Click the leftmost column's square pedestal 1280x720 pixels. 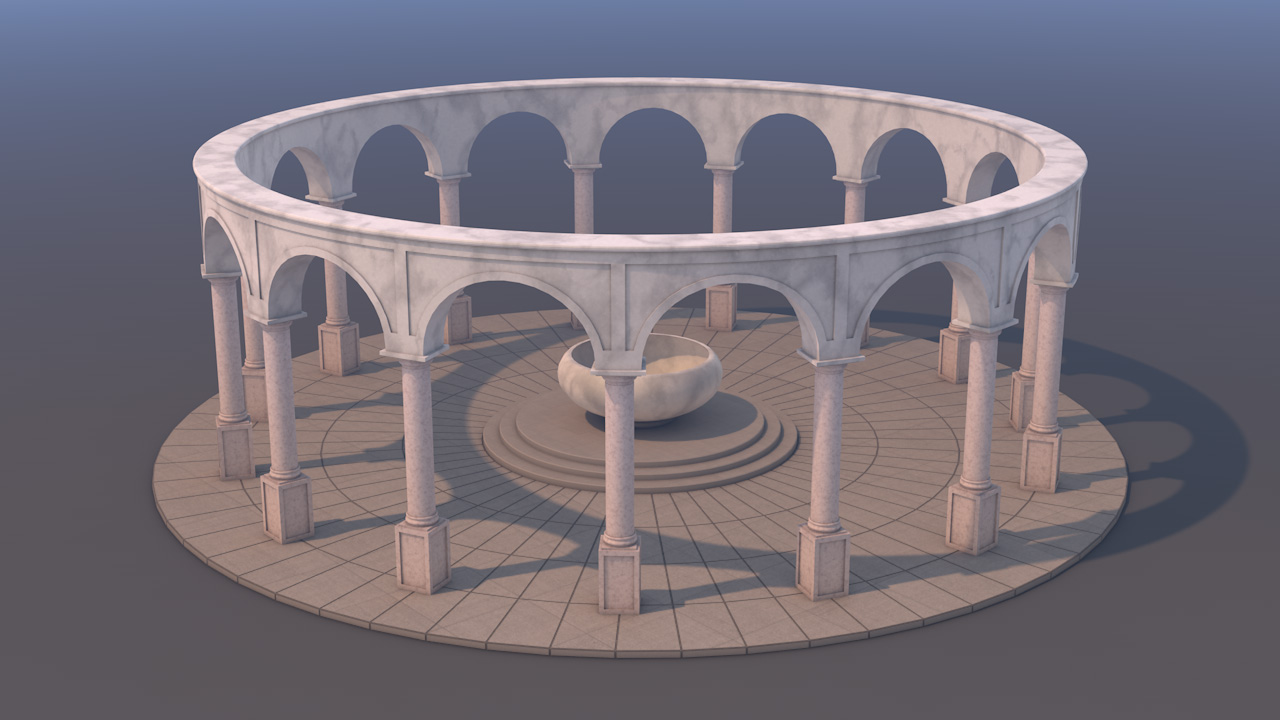tap(235, 447)
